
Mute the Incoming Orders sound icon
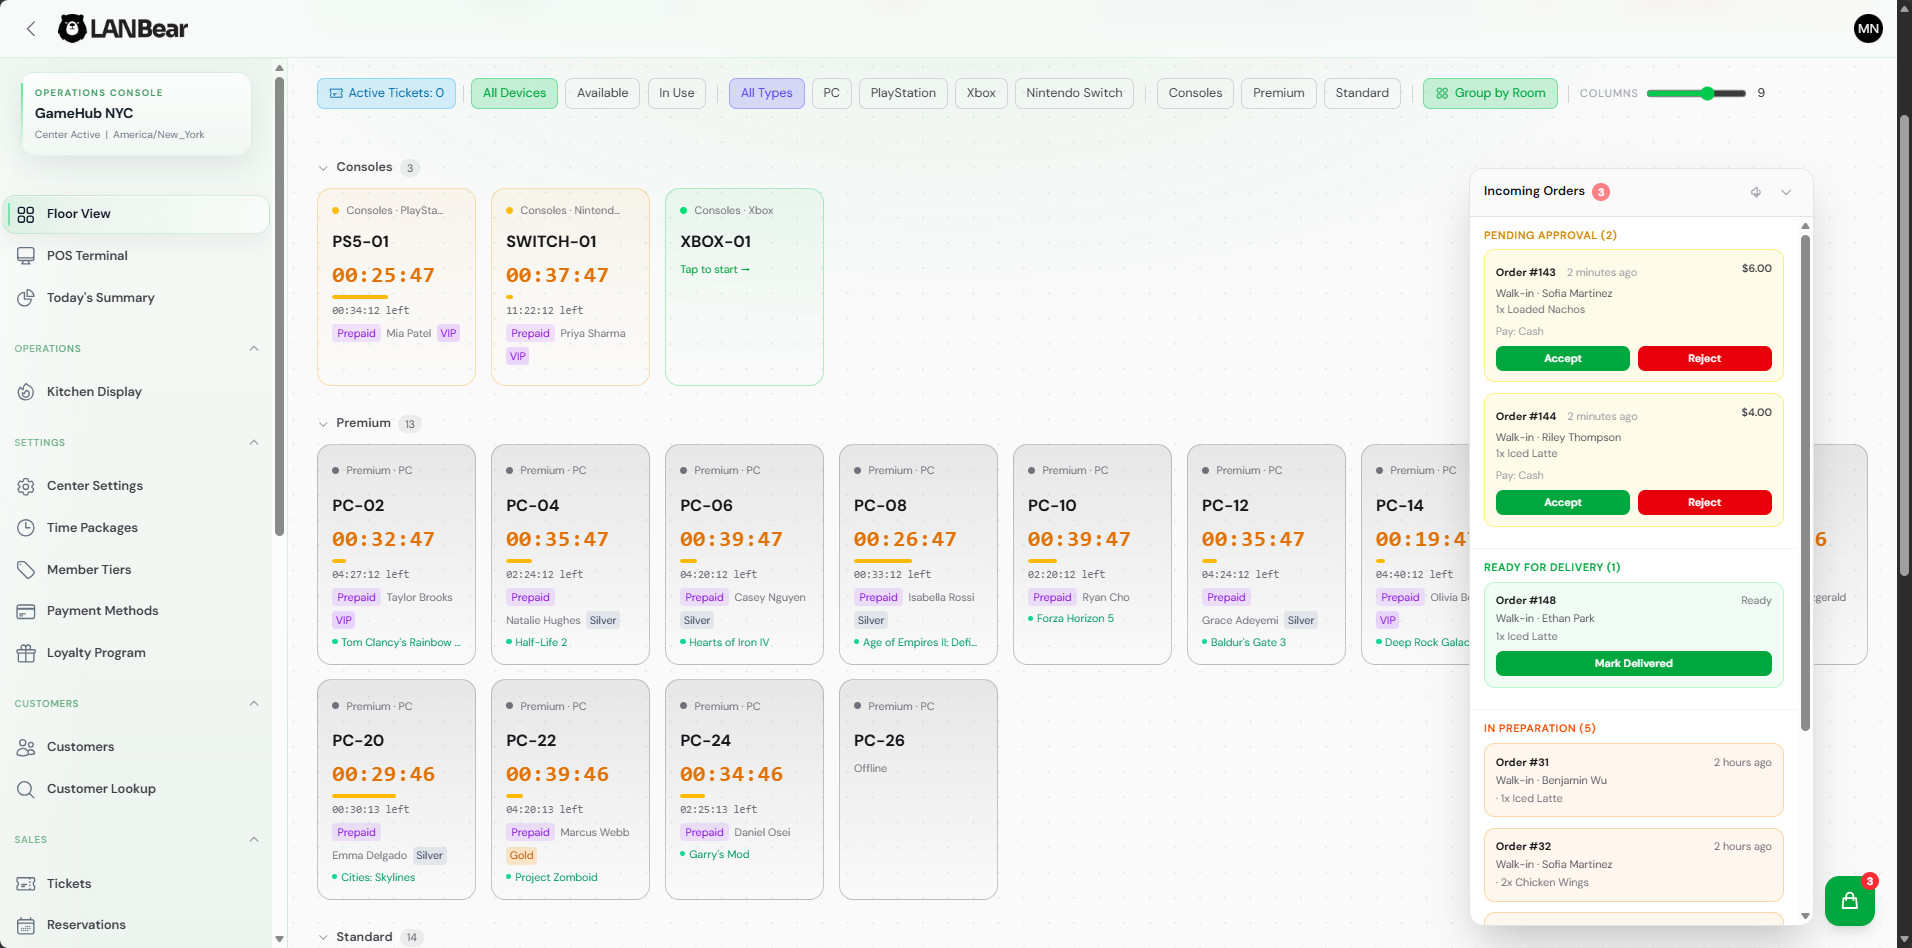(x=1756, y=192)
